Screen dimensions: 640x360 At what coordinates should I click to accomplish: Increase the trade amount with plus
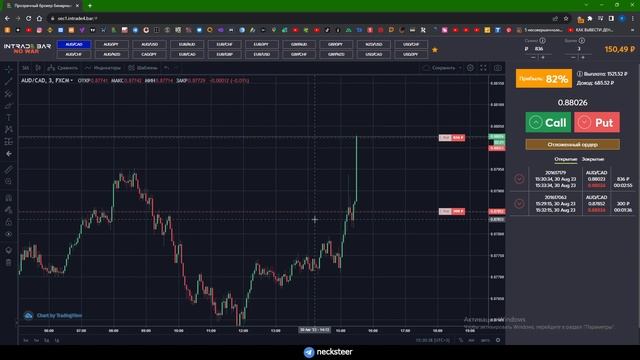pyautogui.click(x=543, y=58)
